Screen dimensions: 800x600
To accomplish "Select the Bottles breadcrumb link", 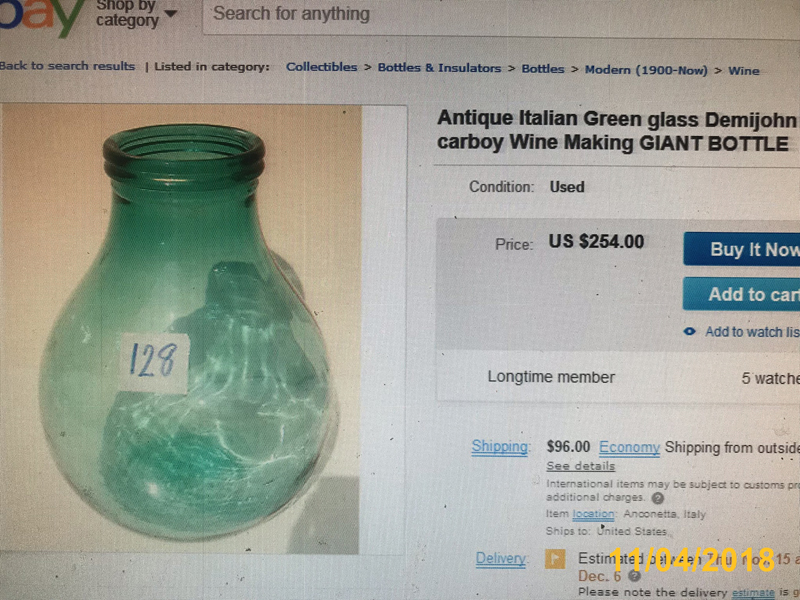I will coord(543,69).
